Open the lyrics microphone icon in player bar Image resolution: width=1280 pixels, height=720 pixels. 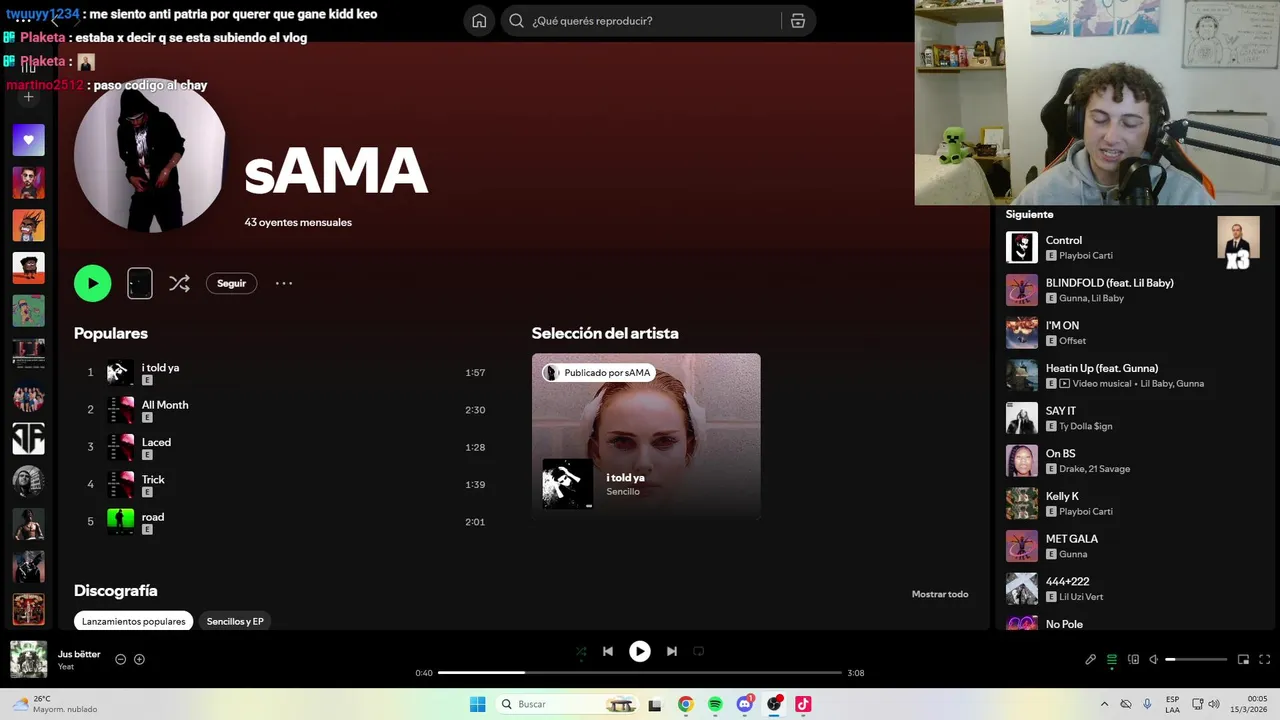click(x=1091, y=659)
